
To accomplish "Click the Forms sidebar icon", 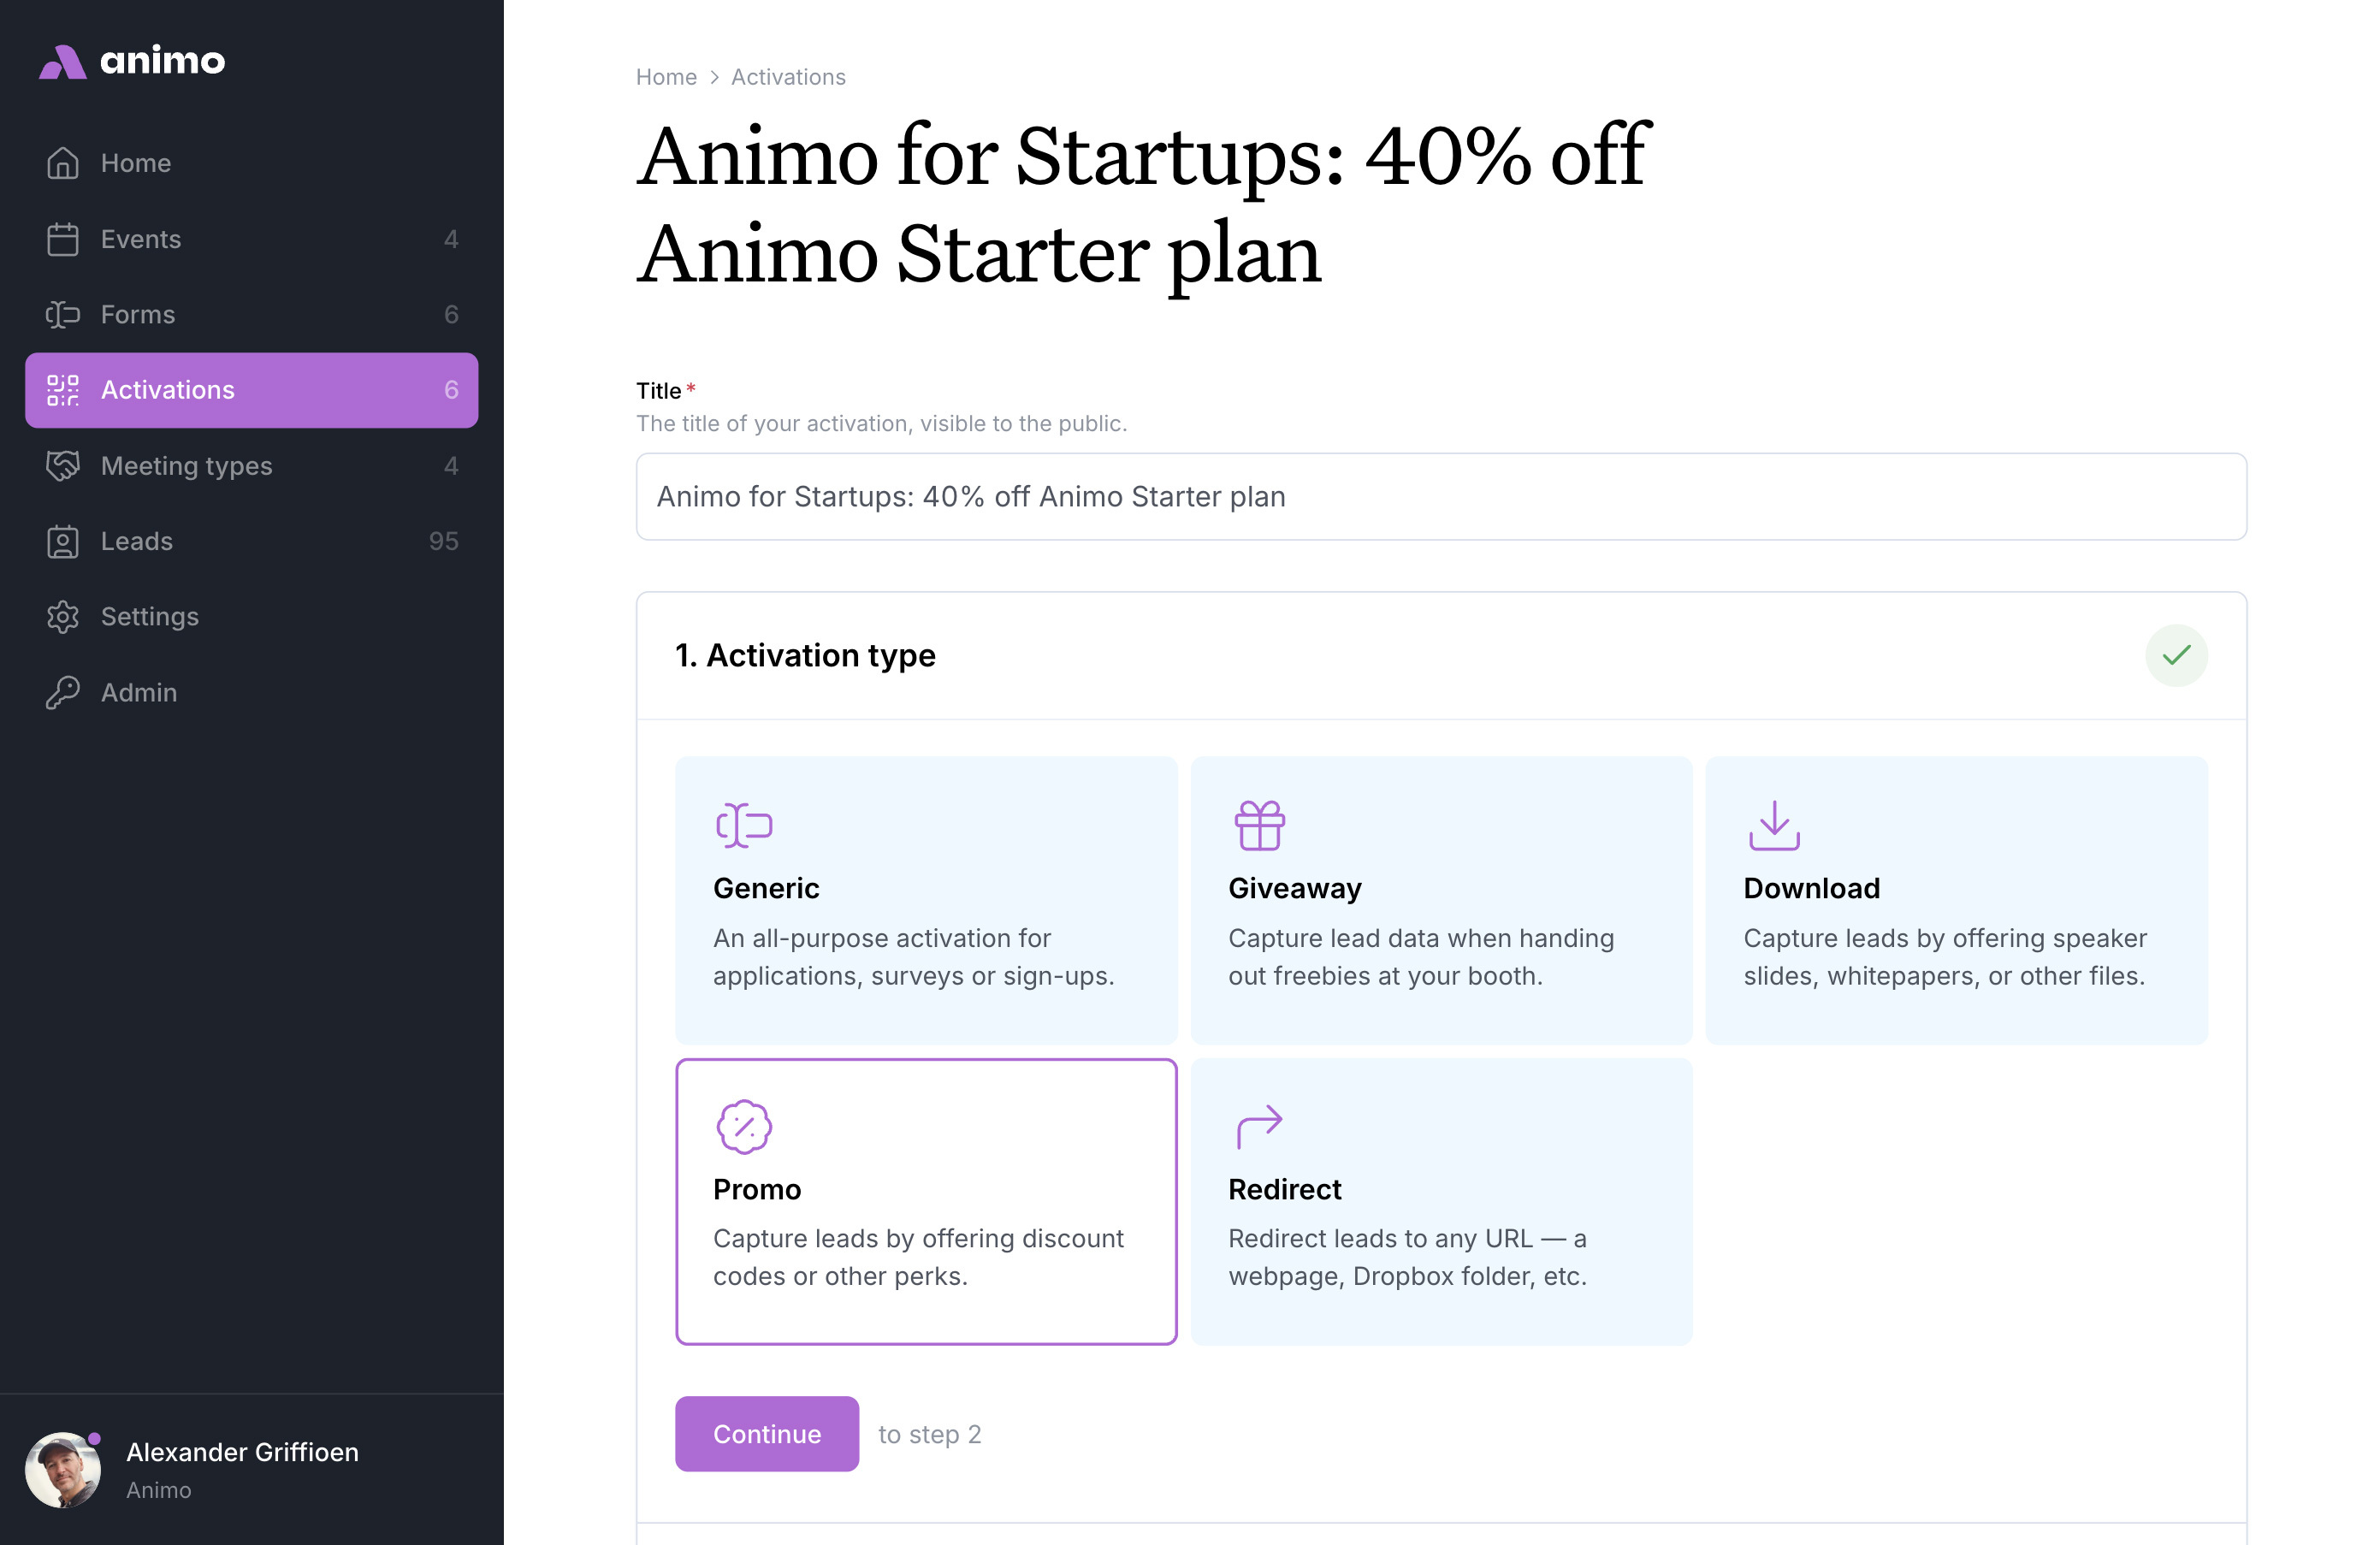I will (x=62, y=315).
